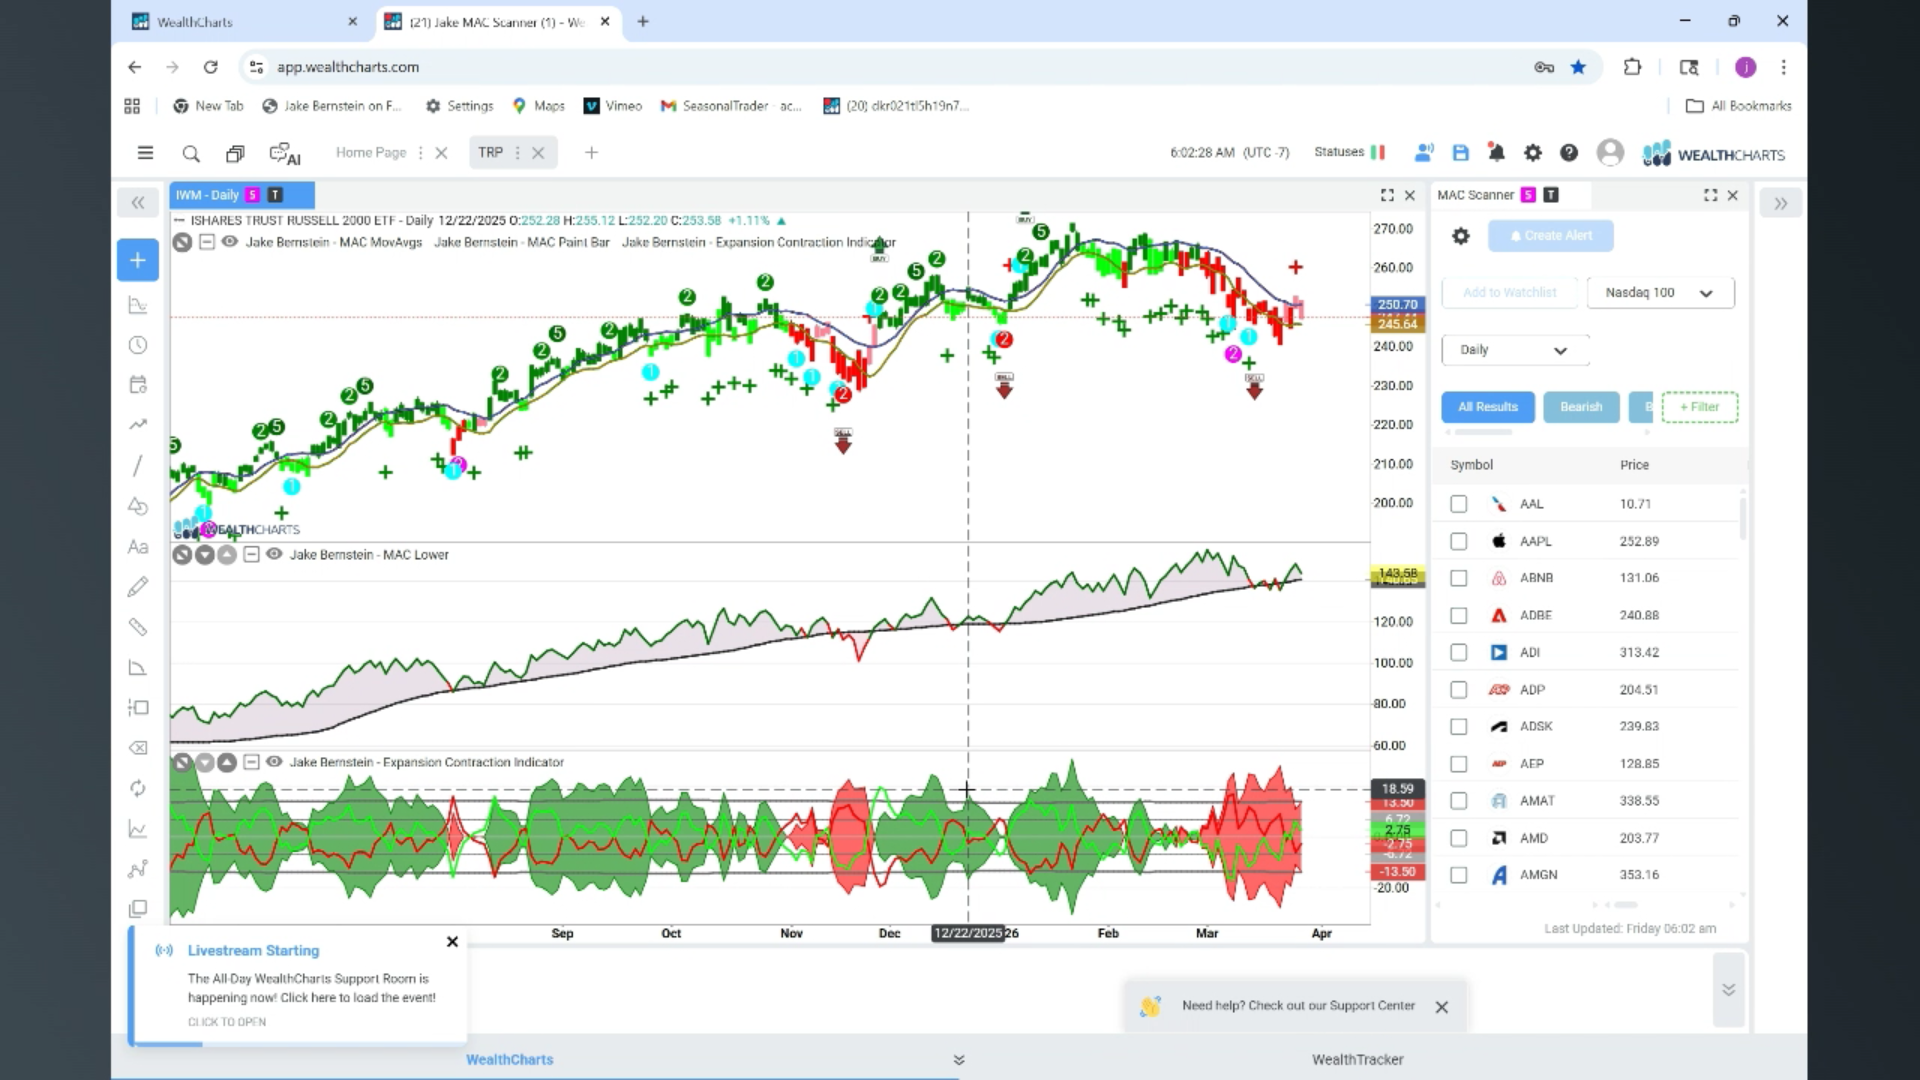
Task: Select the text annotation Aa tool
Action: point(138,547)
